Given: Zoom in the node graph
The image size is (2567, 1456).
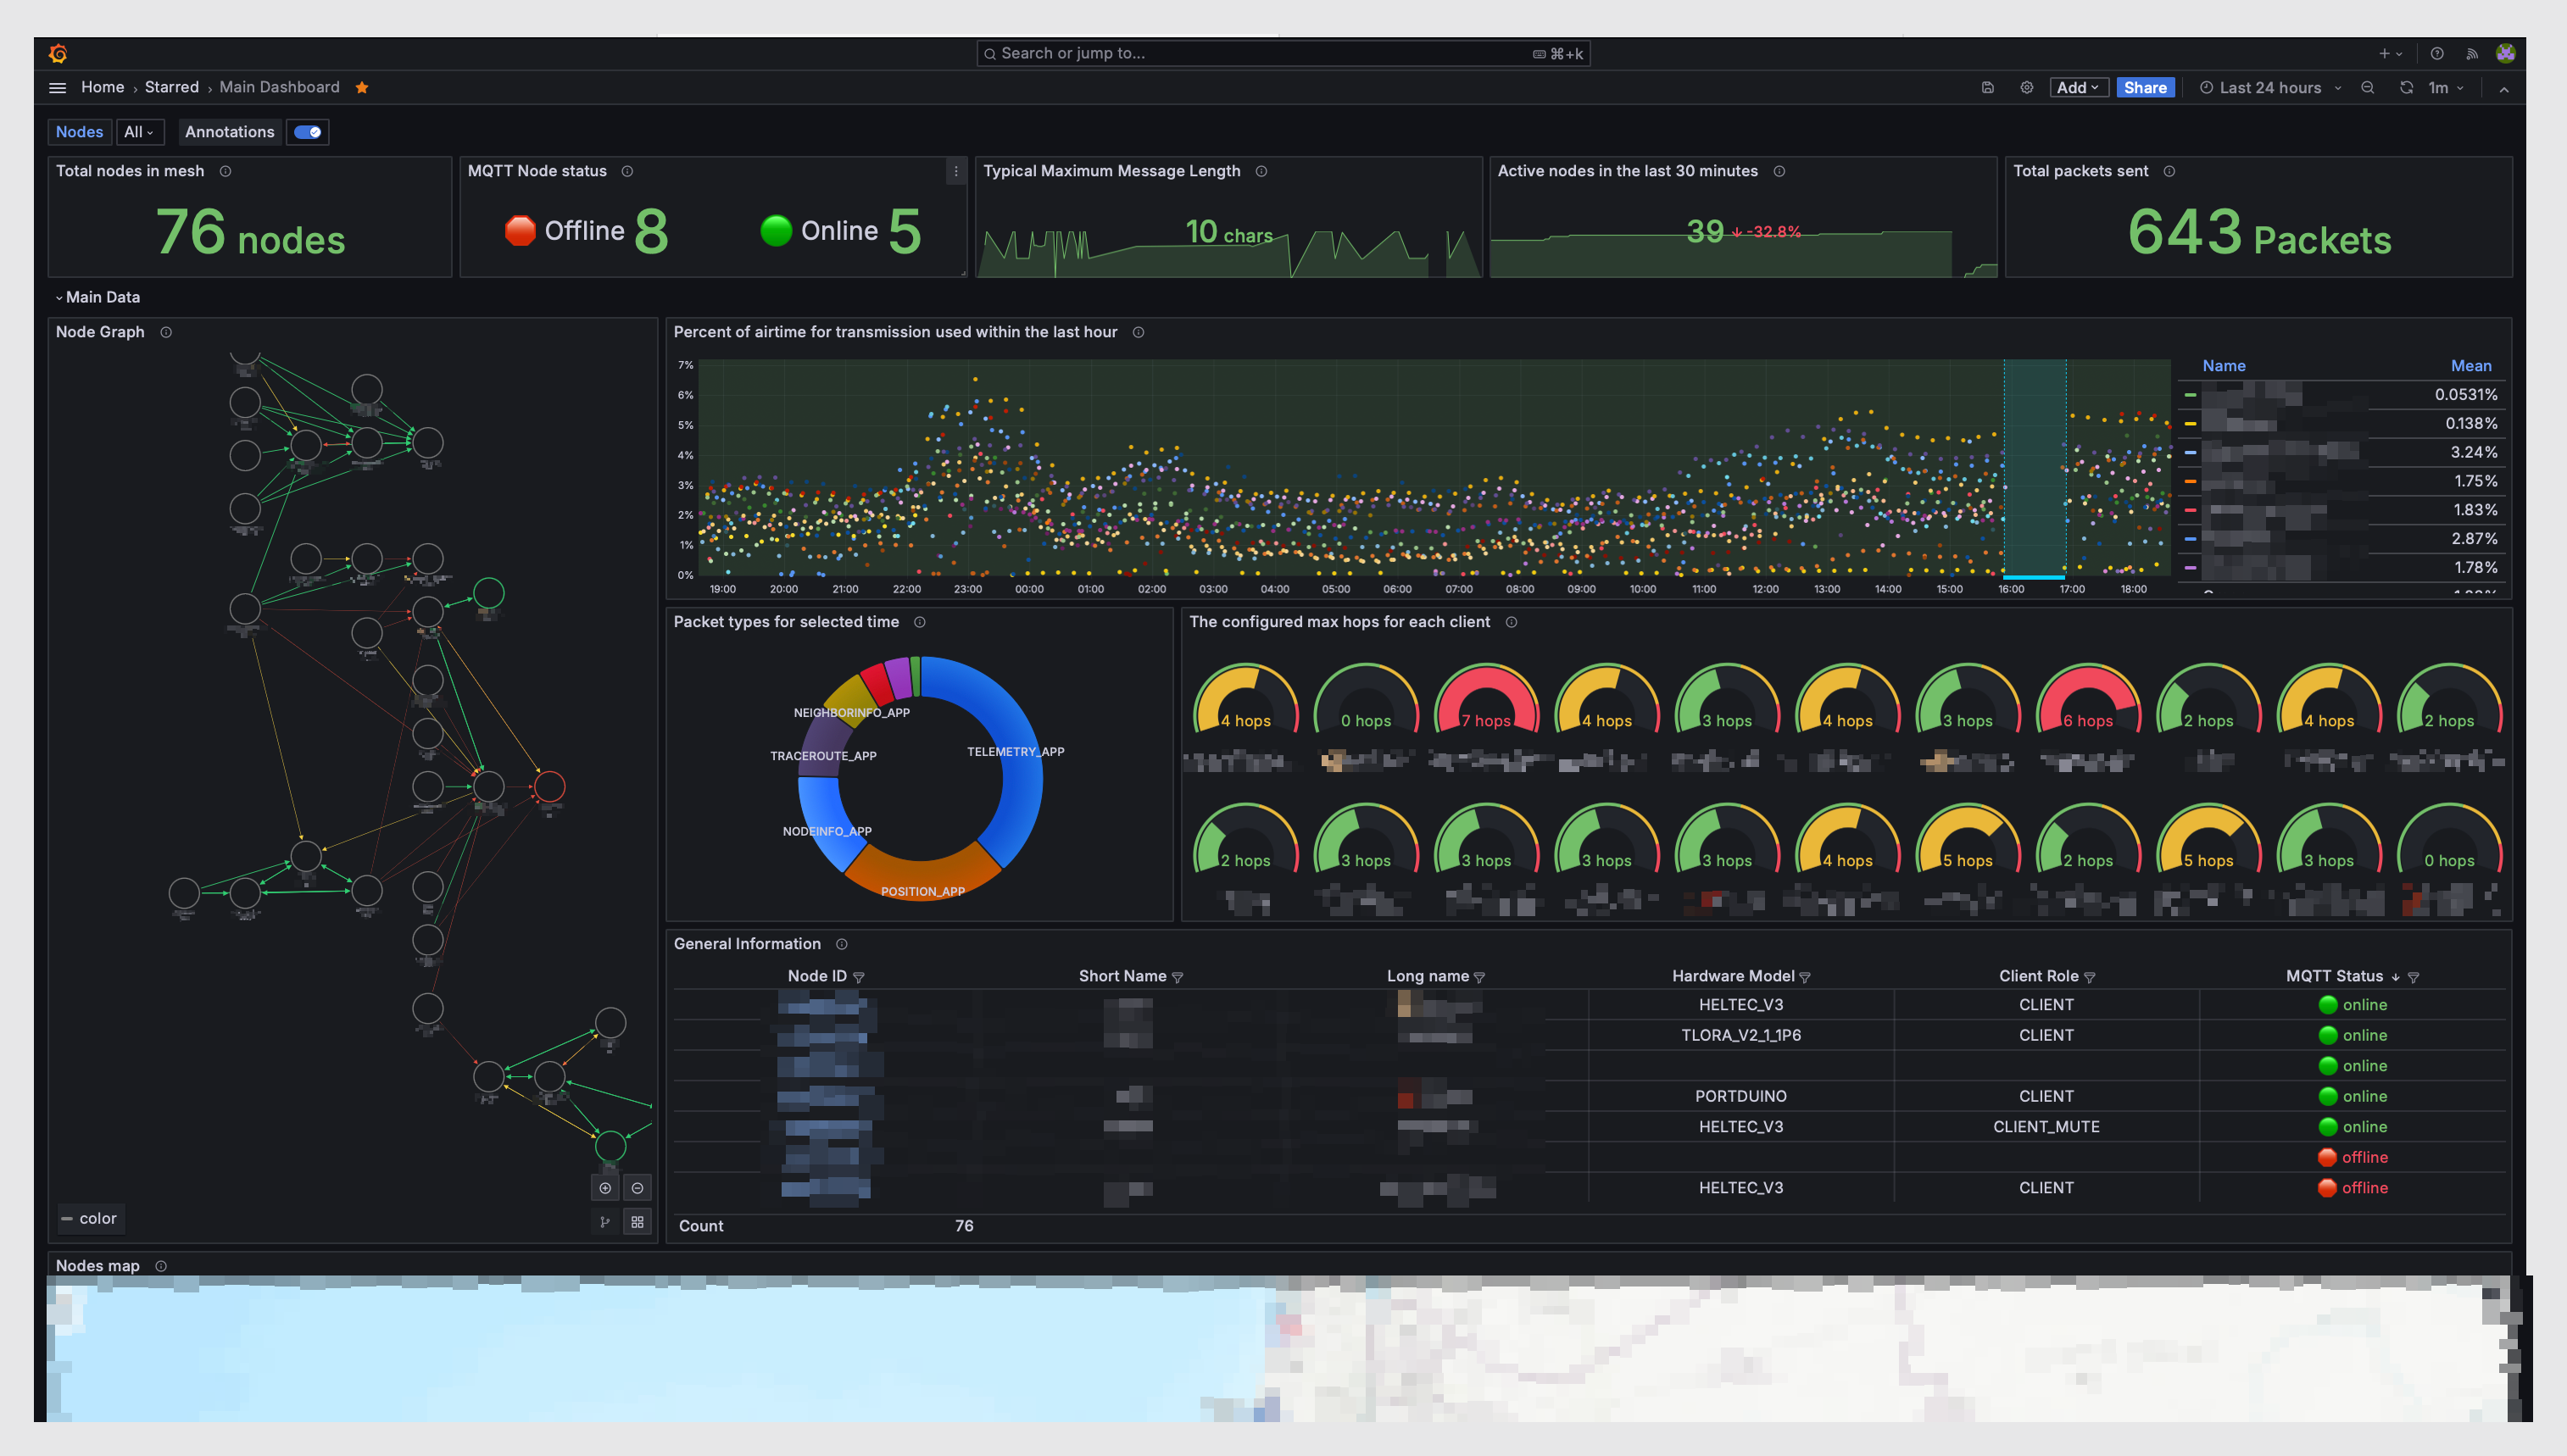Looking at the screenshot, I should (x=605, y=1188).
